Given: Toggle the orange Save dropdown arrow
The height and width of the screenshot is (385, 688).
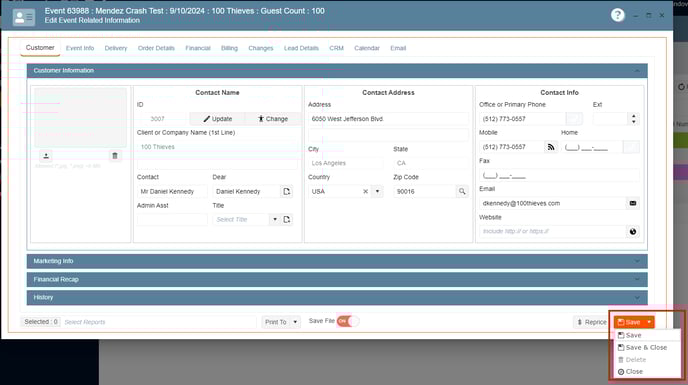Looking at the screenshot, I should pos(649,322).
